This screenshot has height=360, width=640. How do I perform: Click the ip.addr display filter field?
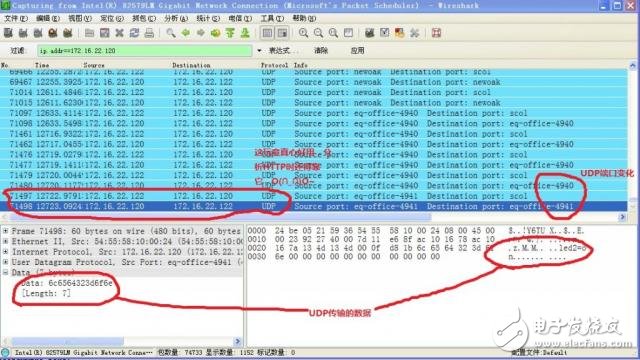pos(145,51)
